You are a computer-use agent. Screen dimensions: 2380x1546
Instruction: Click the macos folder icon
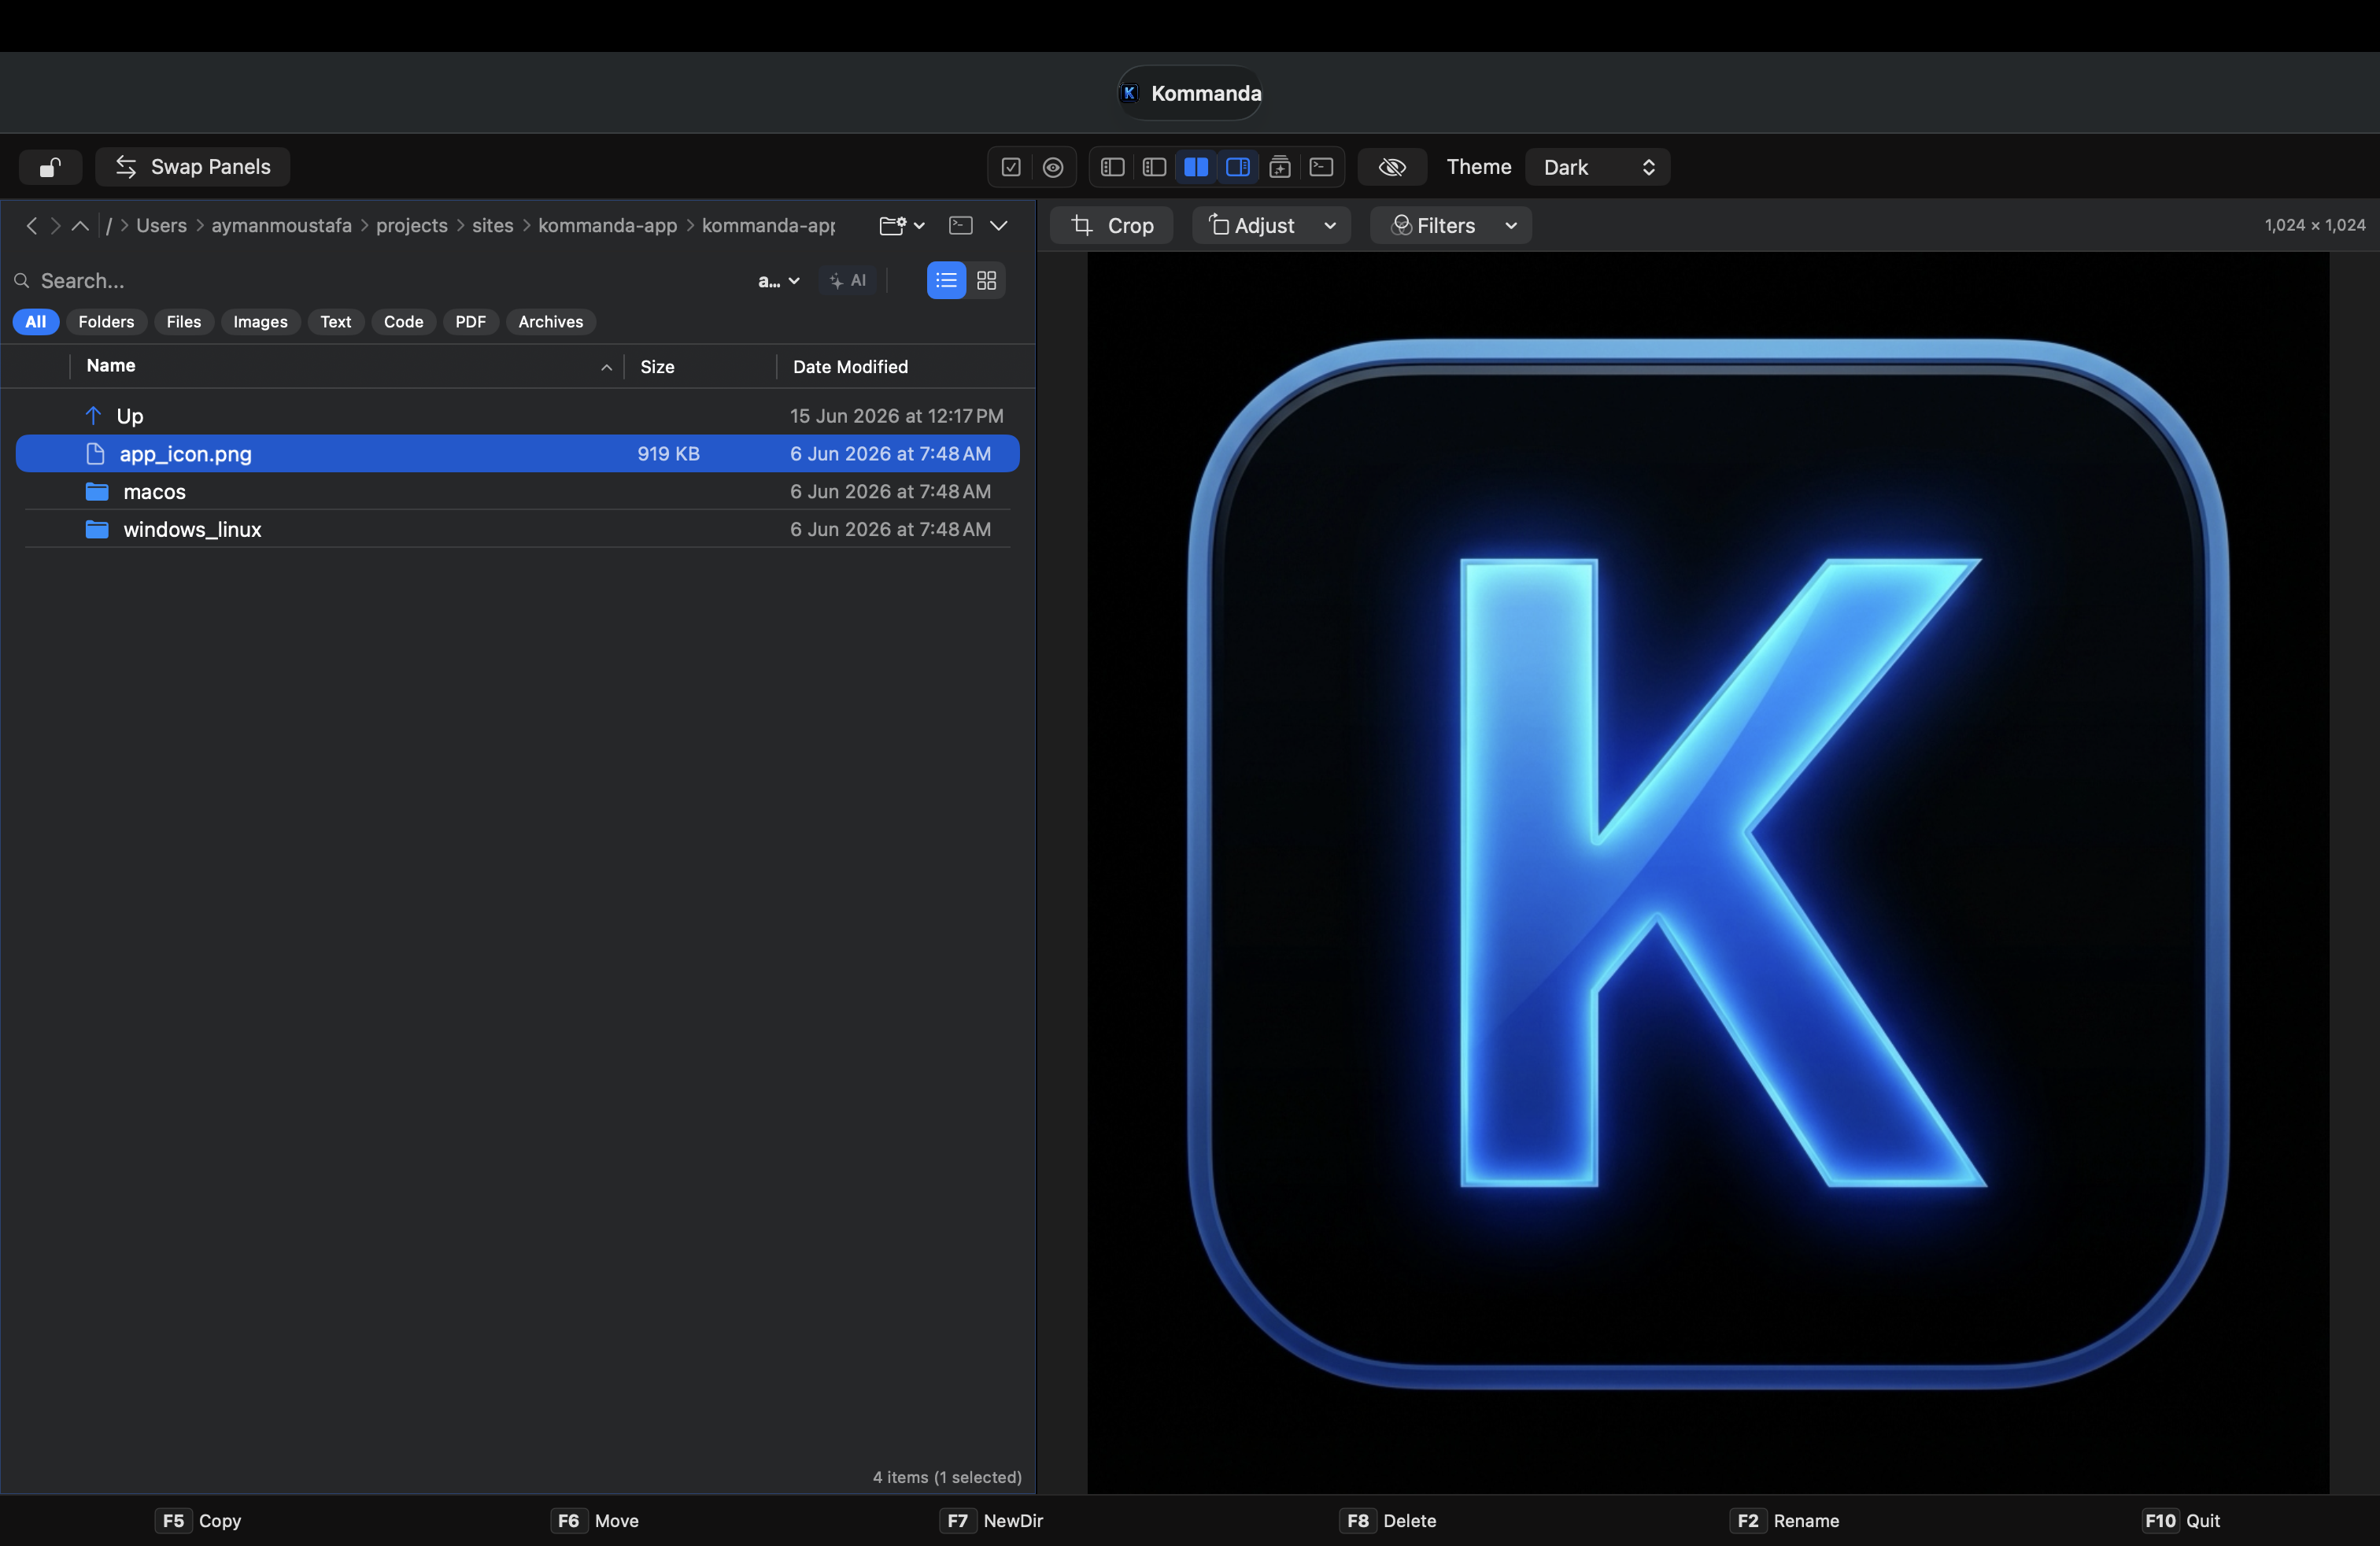[x=97, y=492]
